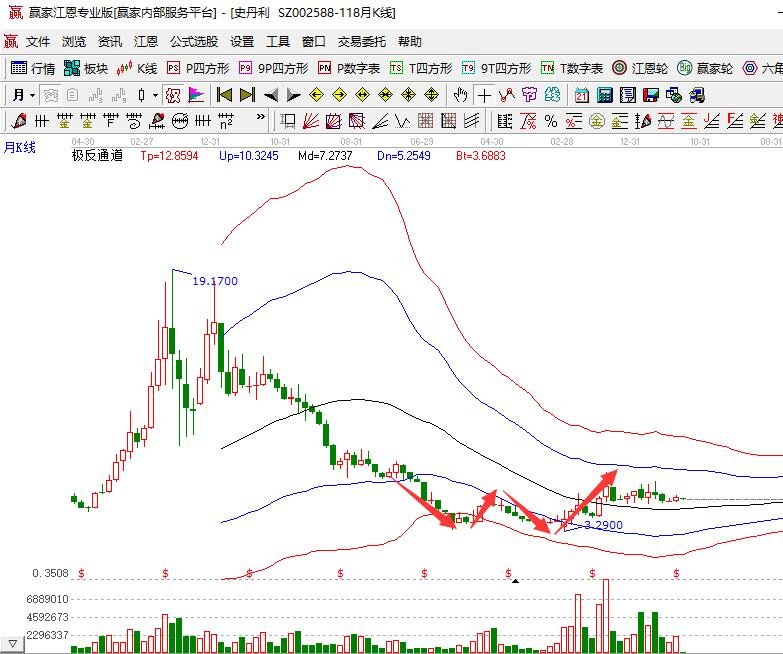
Task: Click the floppy disk save icon
Action: click(x=651, y=95)
